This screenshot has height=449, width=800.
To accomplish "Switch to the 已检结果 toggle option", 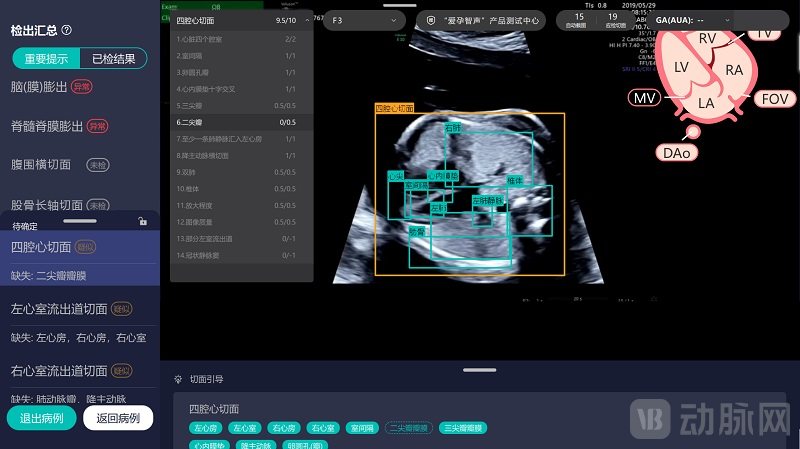I will click(x=113, y=59).
